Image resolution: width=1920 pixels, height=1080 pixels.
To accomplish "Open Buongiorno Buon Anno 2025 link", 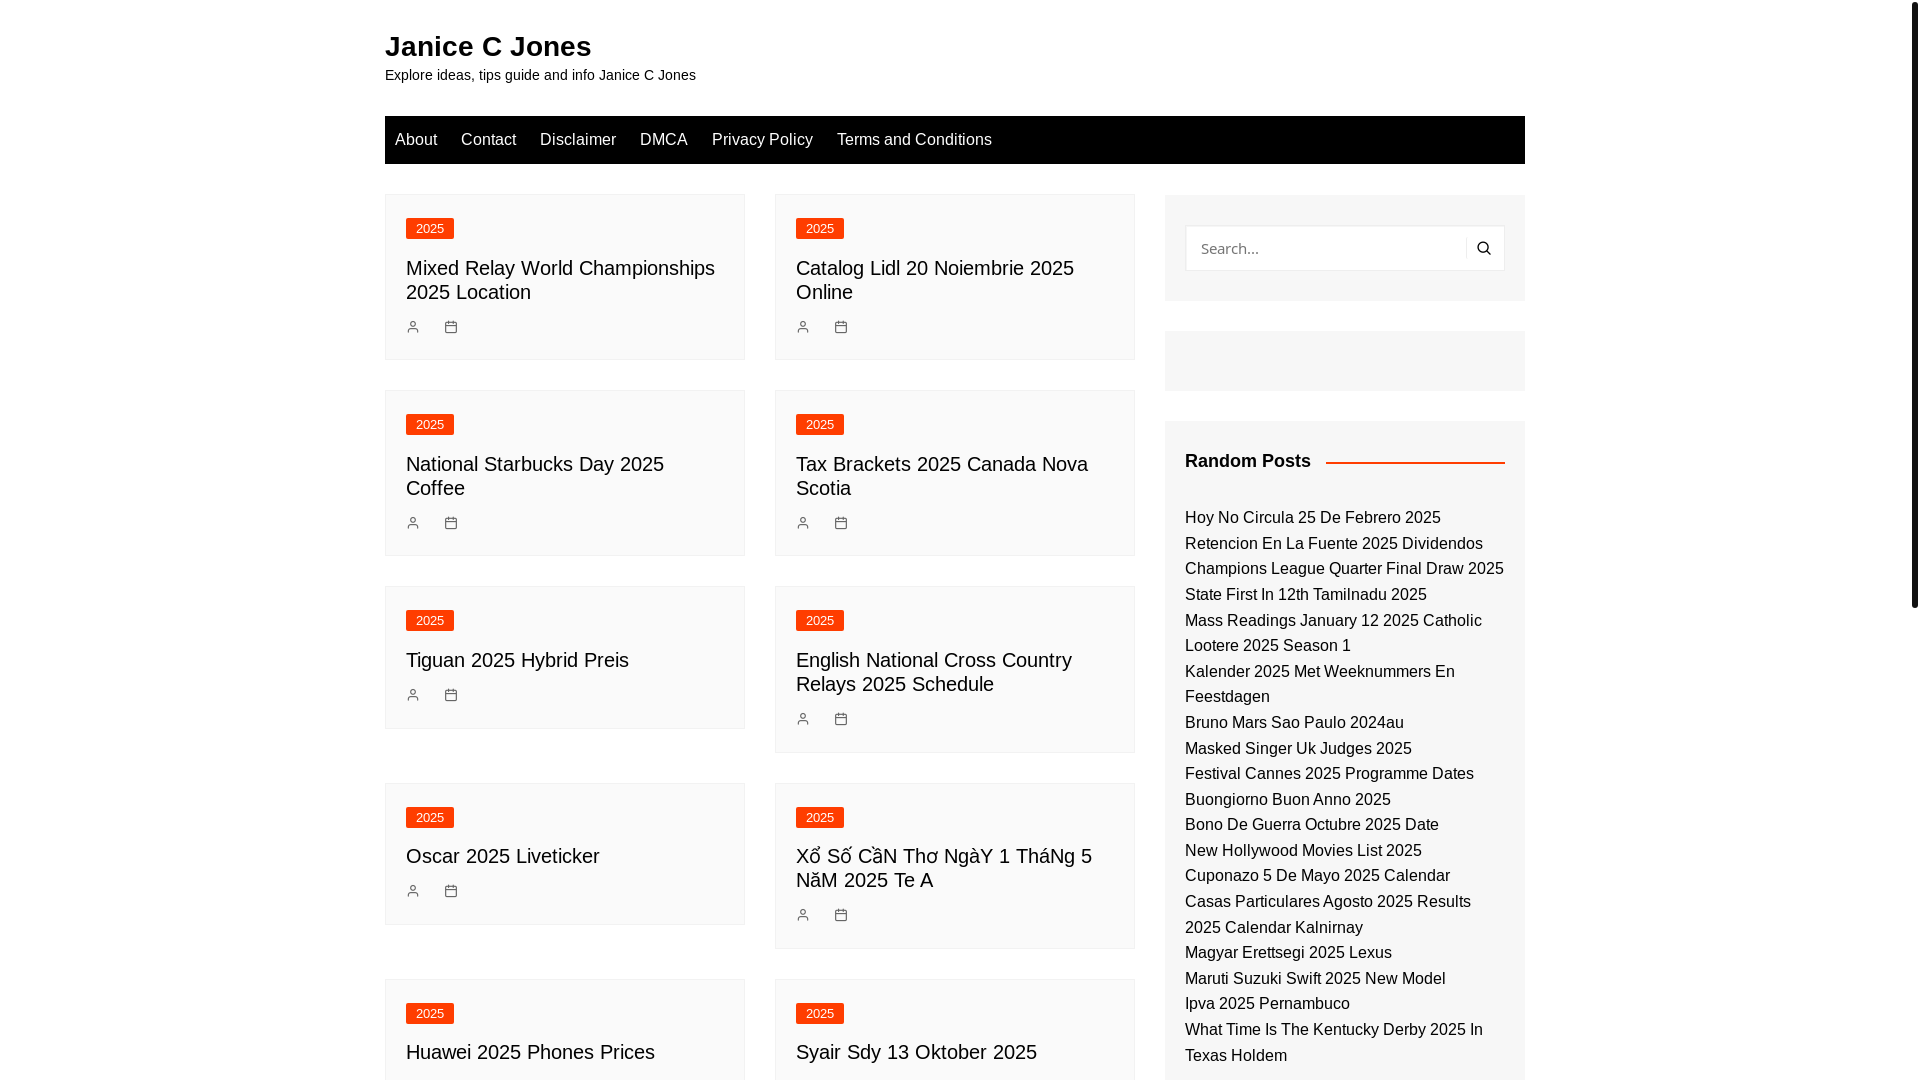I will click(1288, 800).
